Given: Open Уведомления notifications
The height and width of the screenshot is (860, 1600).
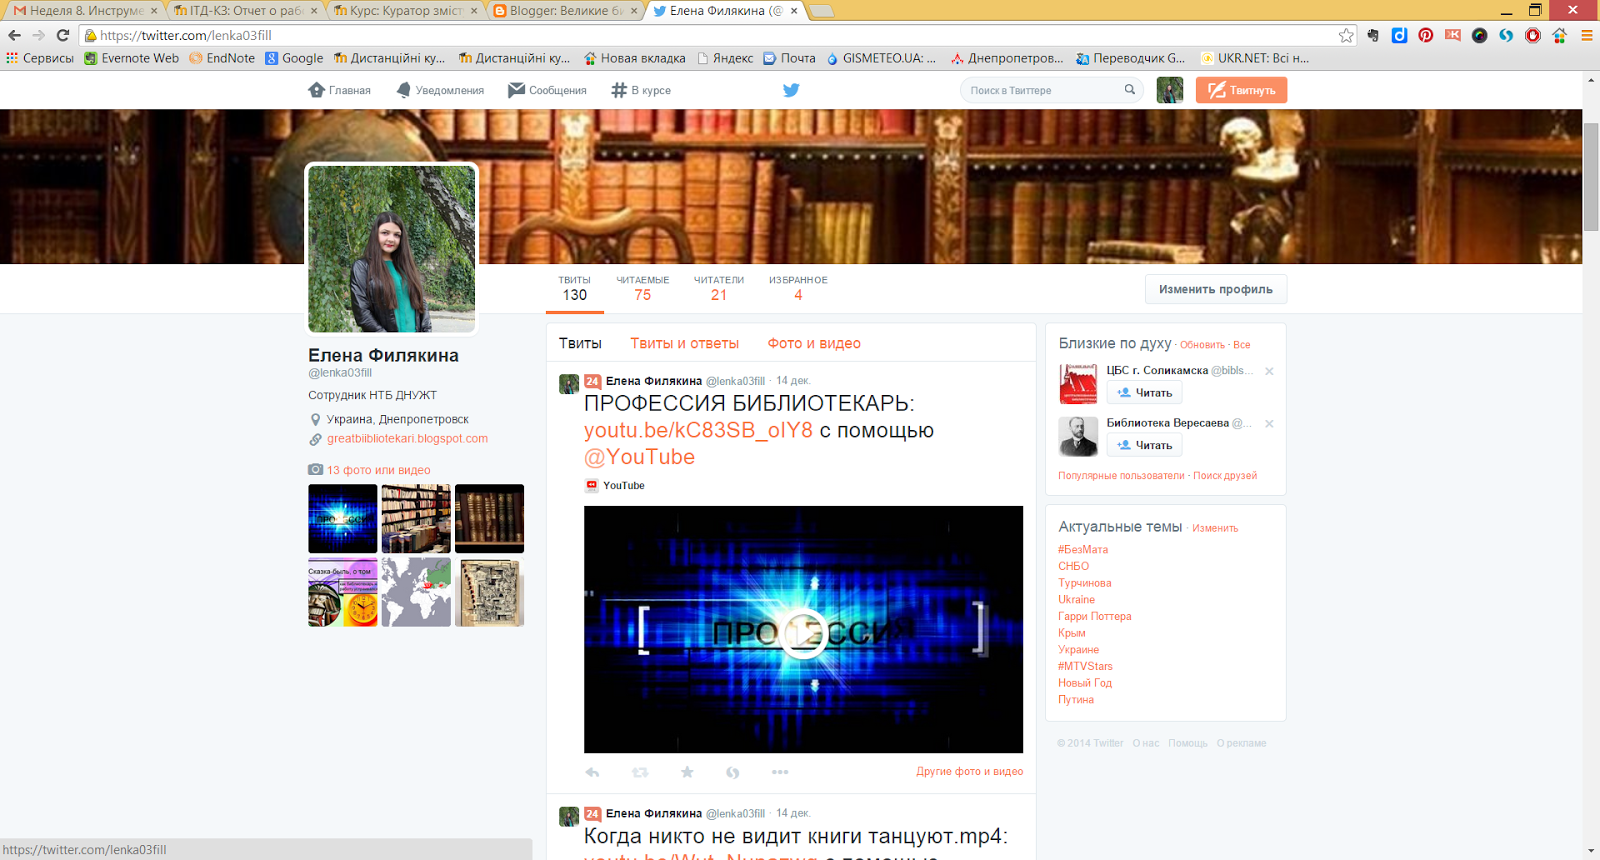Looking at the screenshot, I should click(x=440, y=90).
